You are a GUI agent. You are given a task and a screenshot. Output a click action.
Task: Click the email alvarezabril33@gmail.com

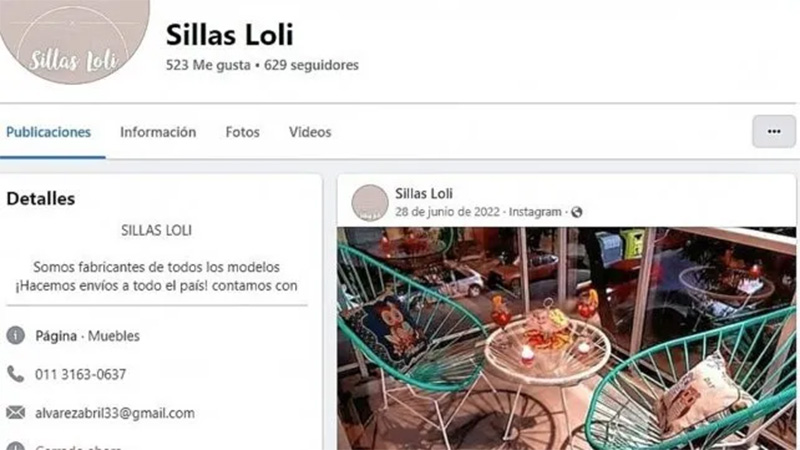[x=115, y=413]
